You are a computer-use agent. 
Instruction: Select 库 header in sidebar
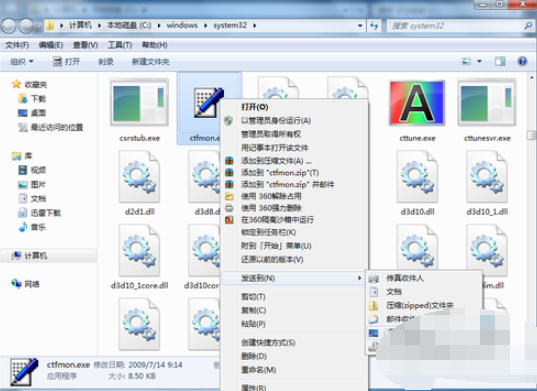tap(22, 156)
